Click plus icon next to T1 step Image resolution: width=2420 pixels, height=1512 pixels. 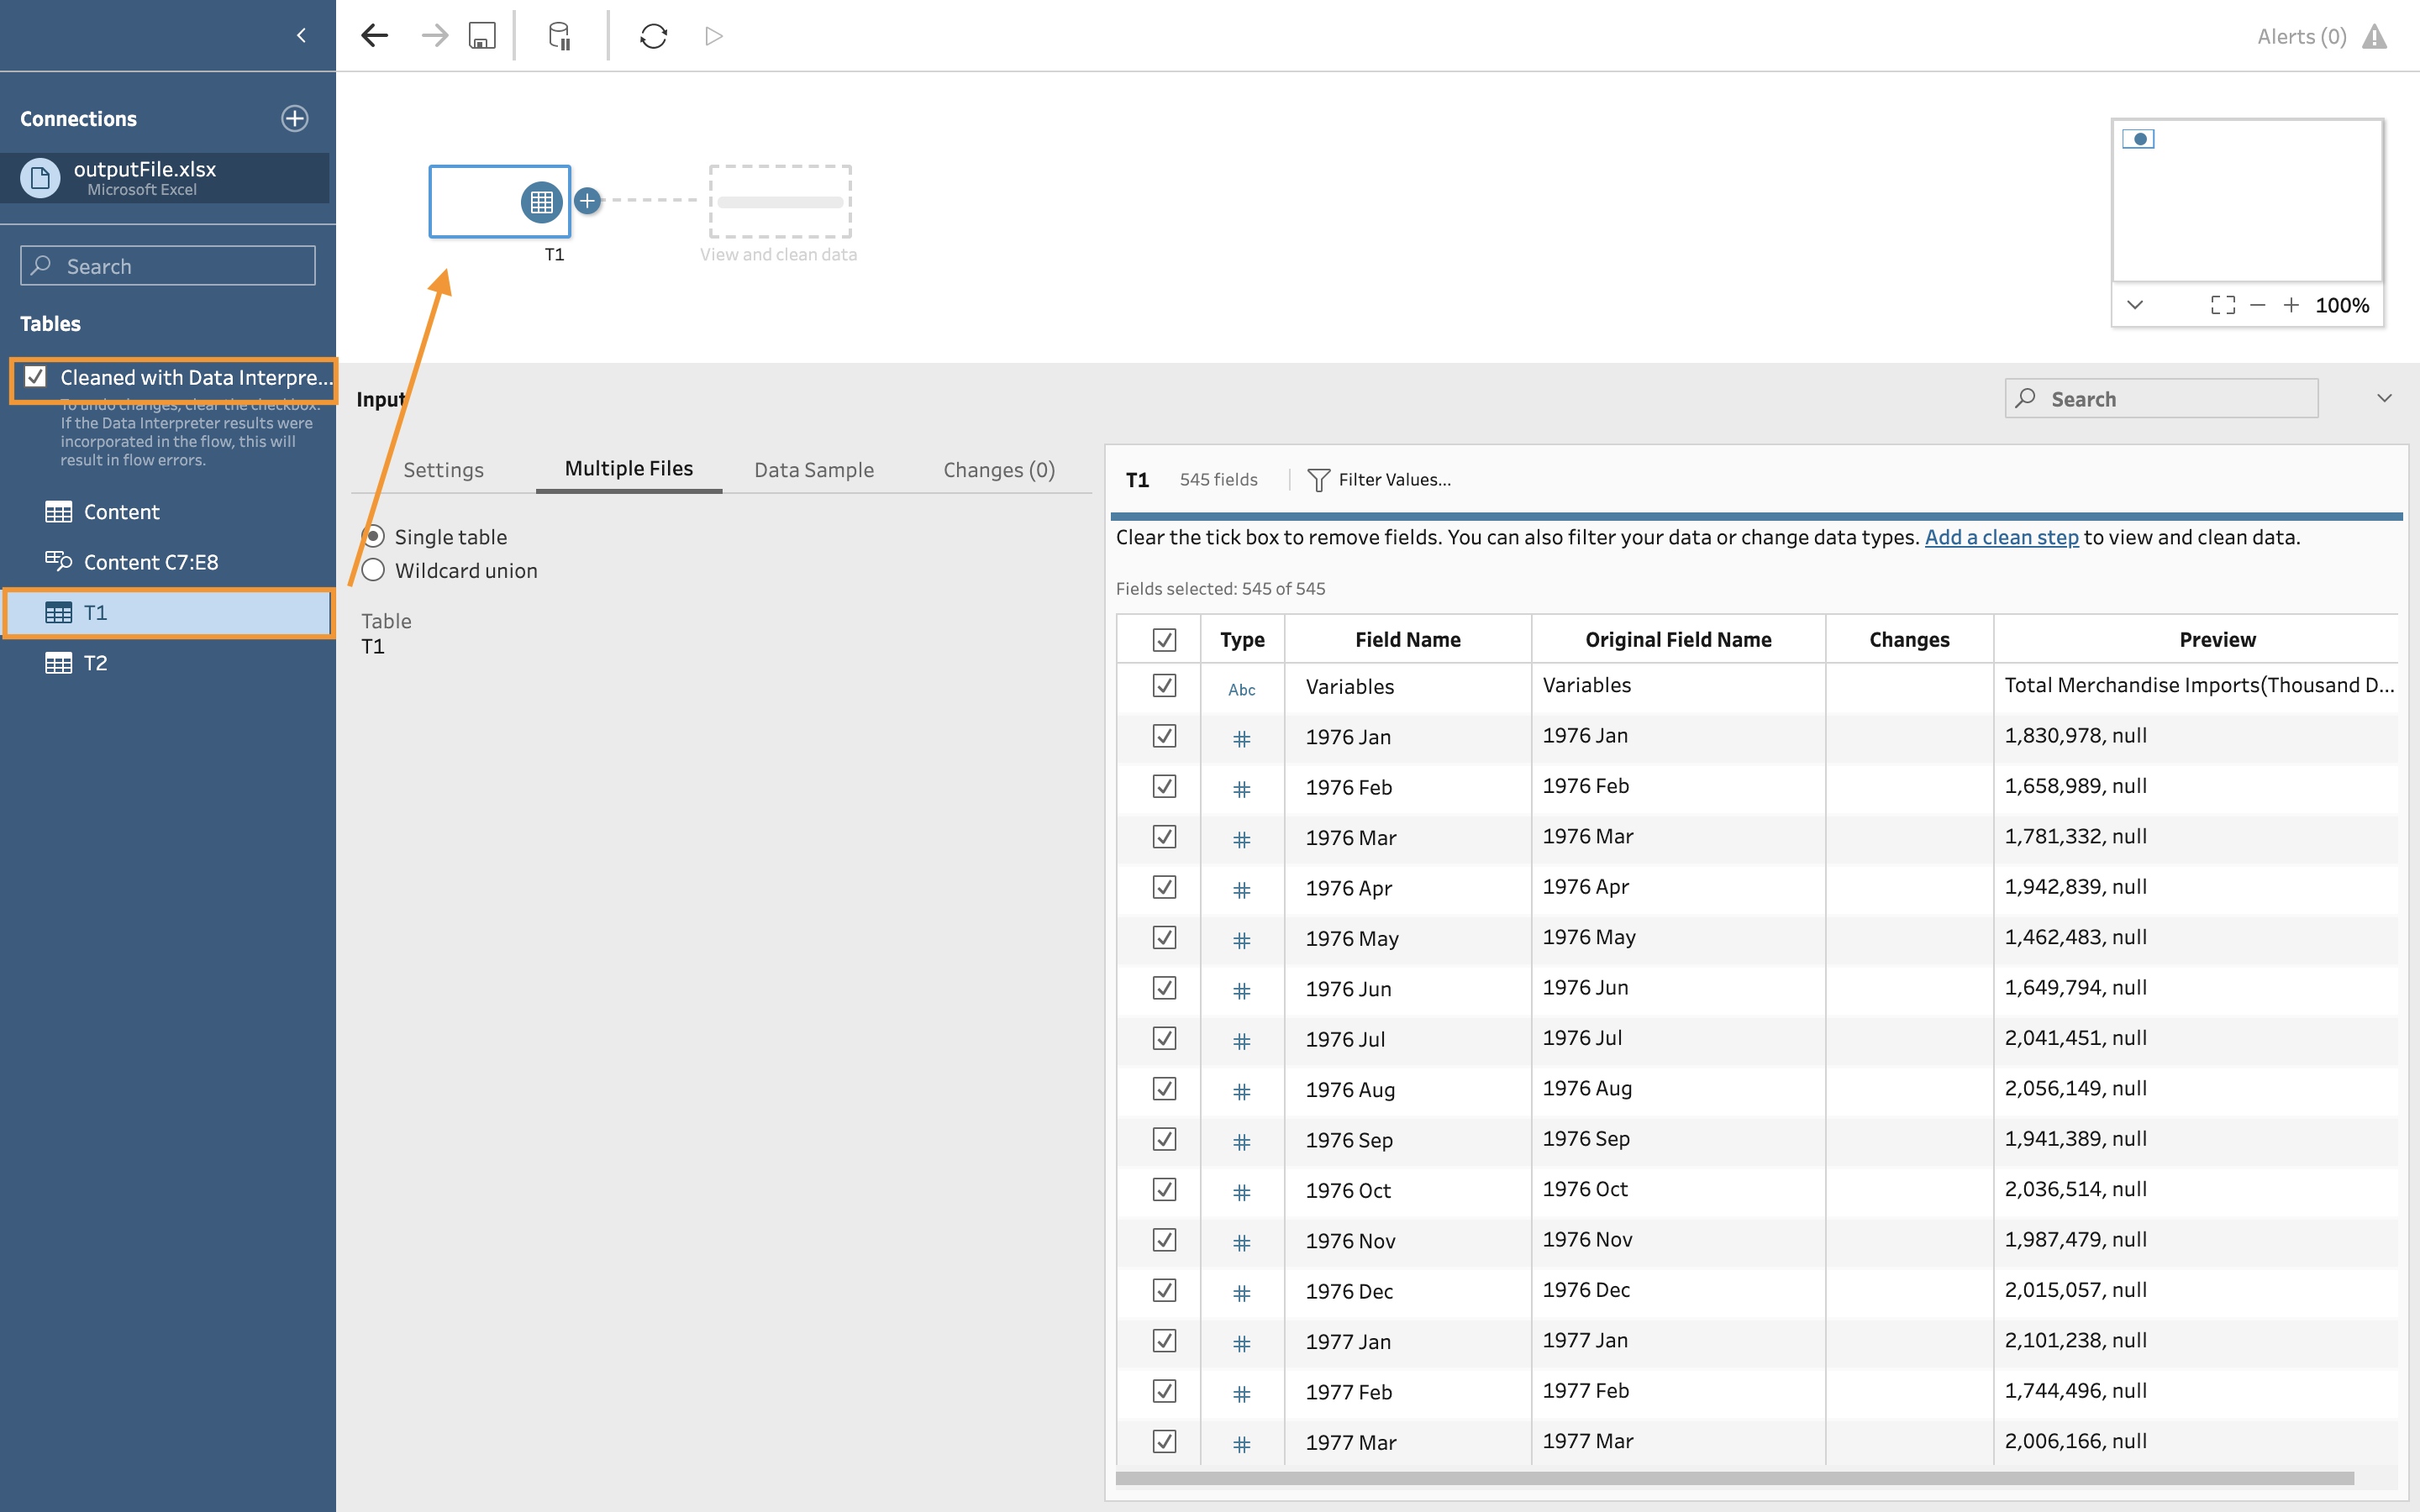pyautogui.click(x=588, y=201)
